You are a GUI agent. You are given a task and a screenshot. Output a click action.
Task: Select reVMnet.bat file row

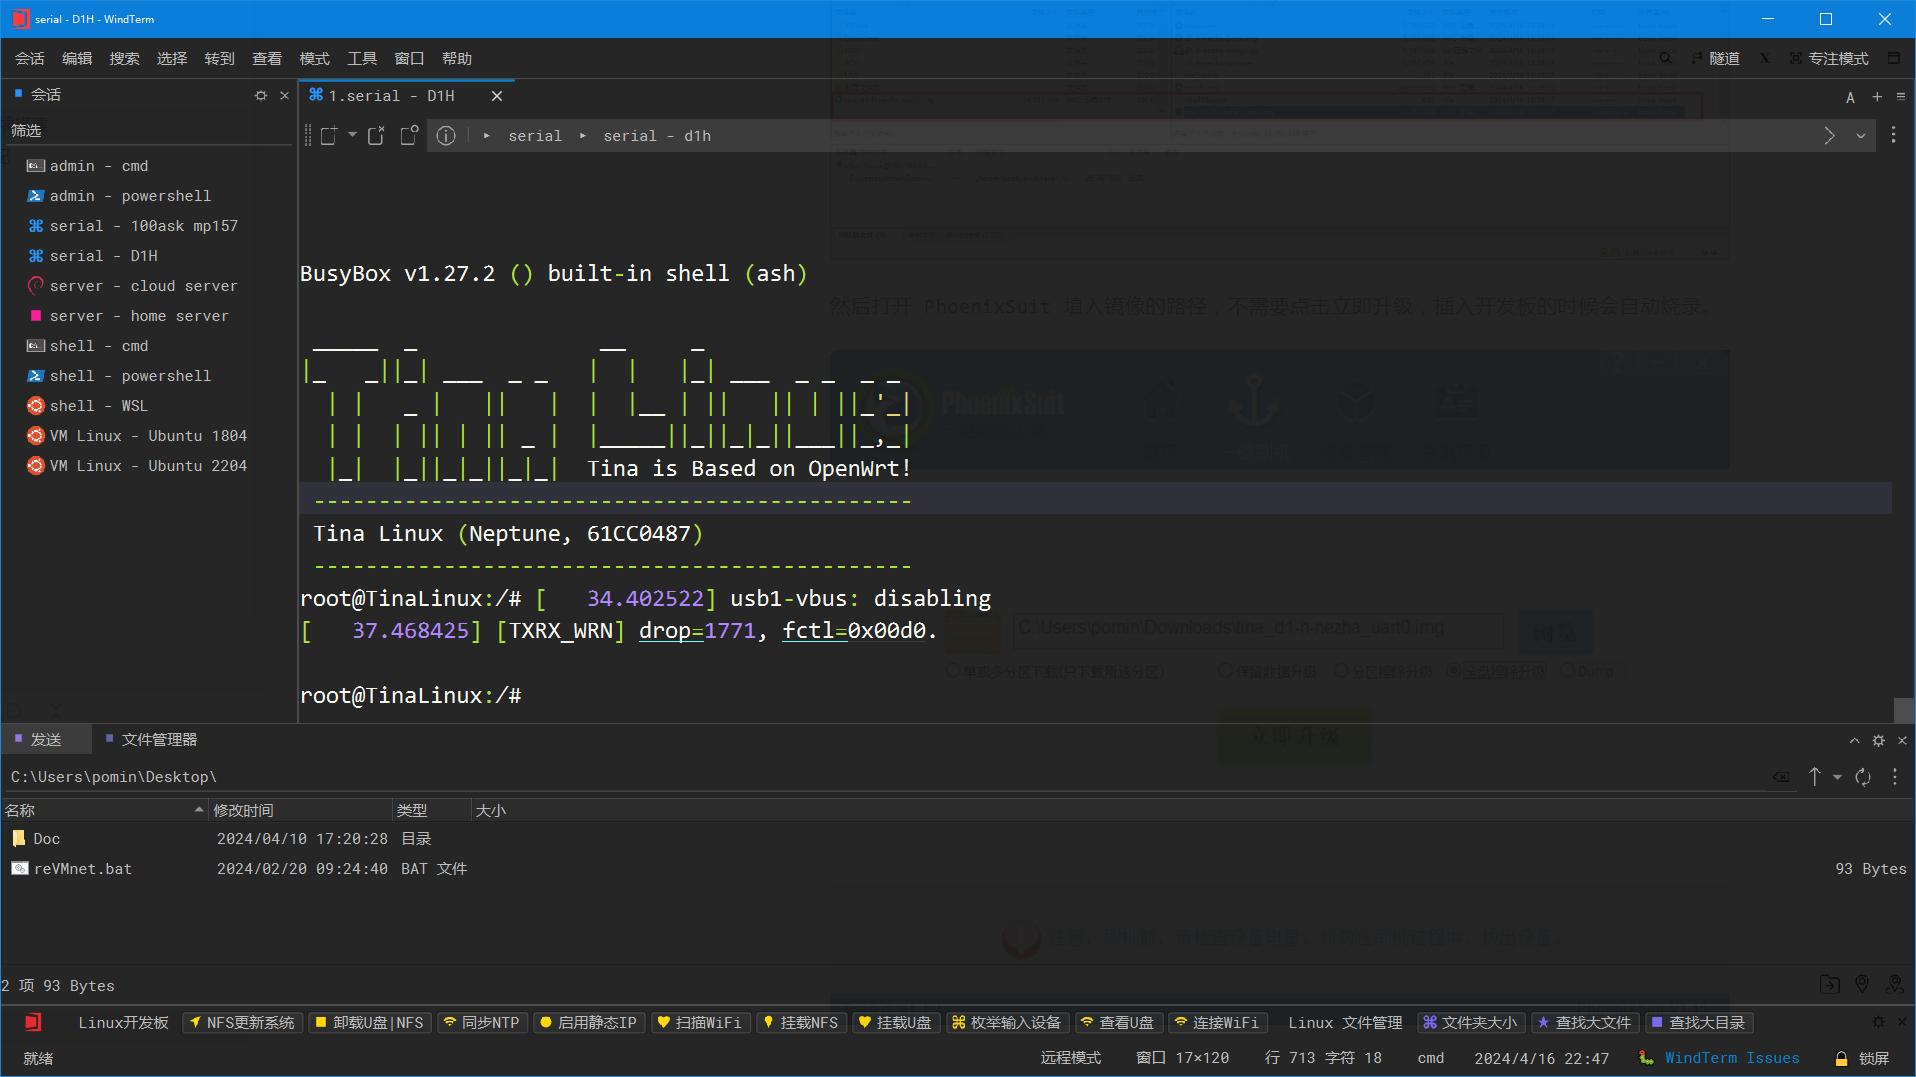coord(958,869)
